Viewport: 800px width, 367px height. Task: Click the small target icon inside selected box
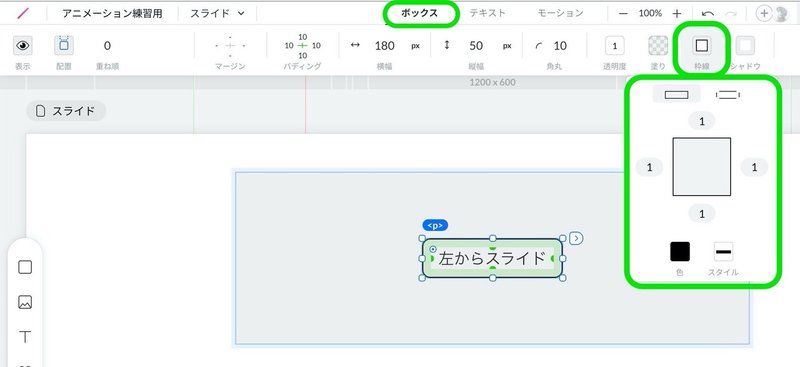pos(433,249)
